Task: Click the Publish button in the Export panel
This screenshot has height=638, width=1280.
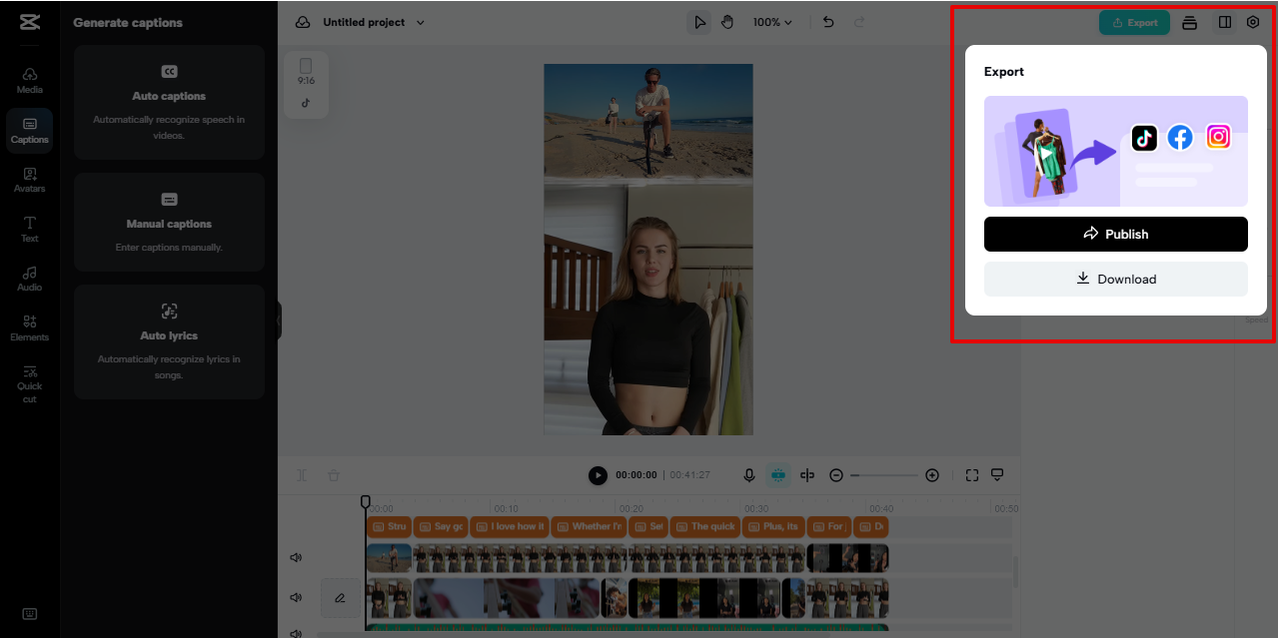Action: tap(1115, 234)
